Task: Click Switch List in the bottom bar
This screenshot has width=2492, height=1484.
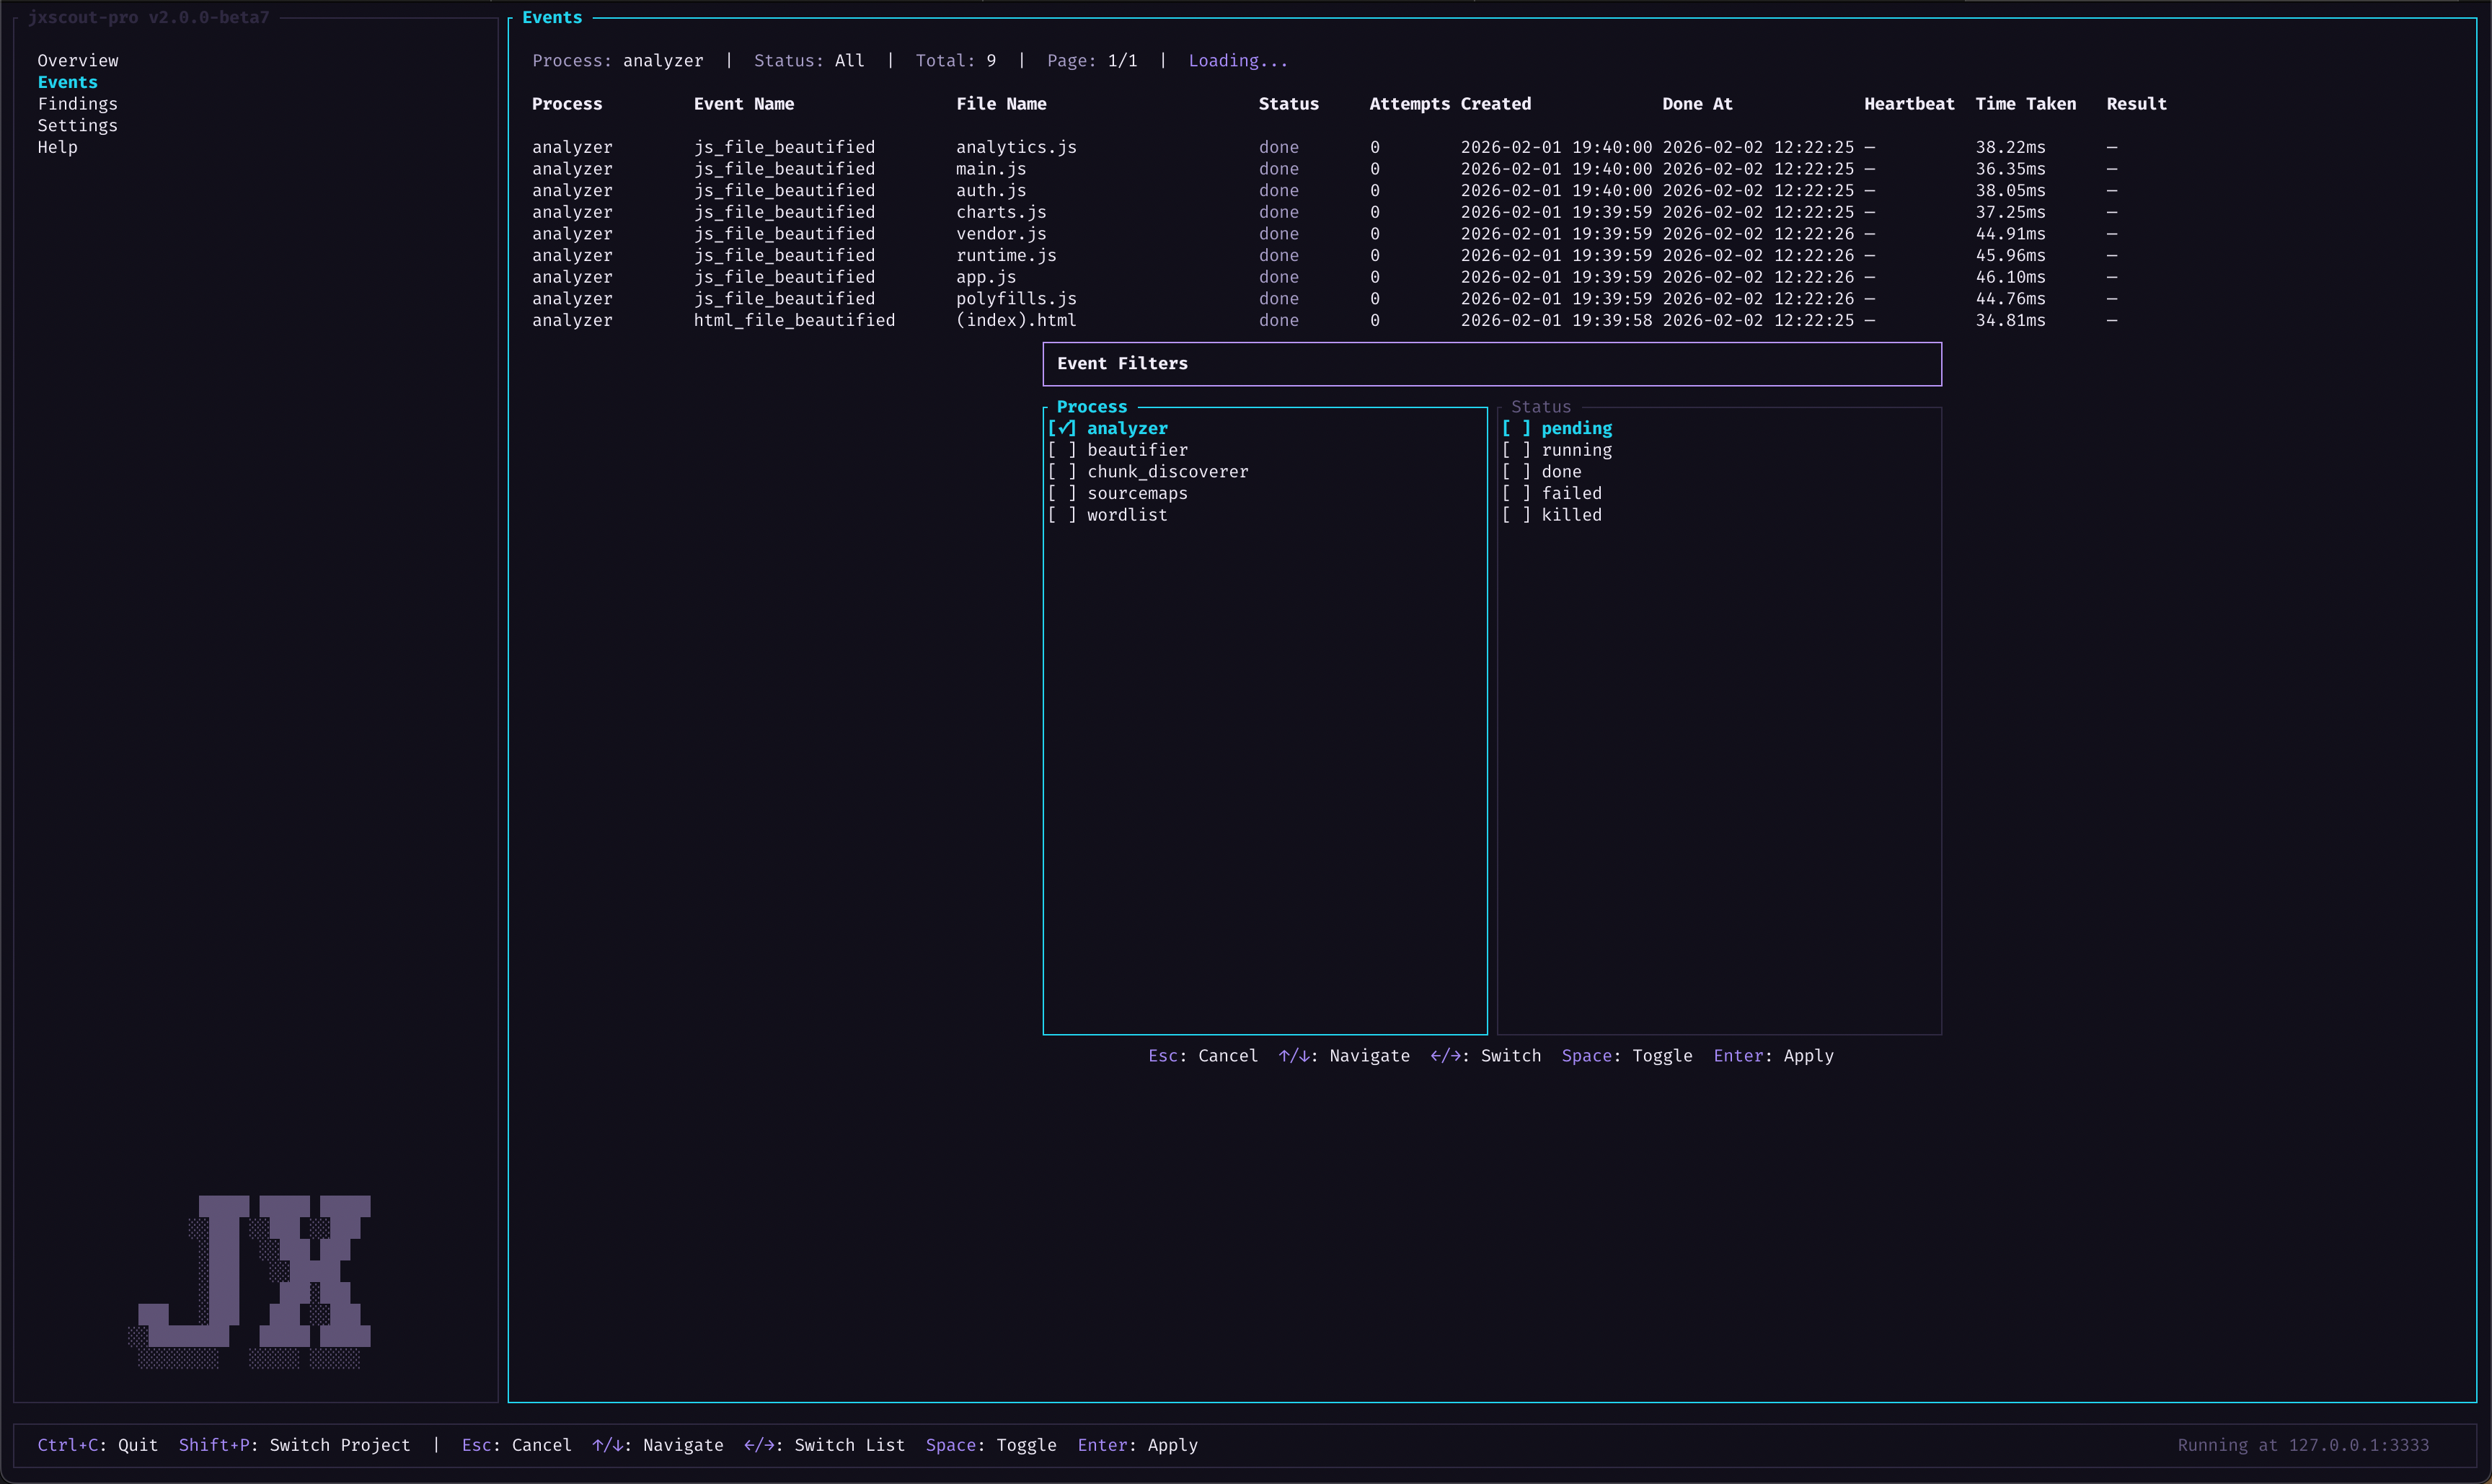Action: (824, 1445)
